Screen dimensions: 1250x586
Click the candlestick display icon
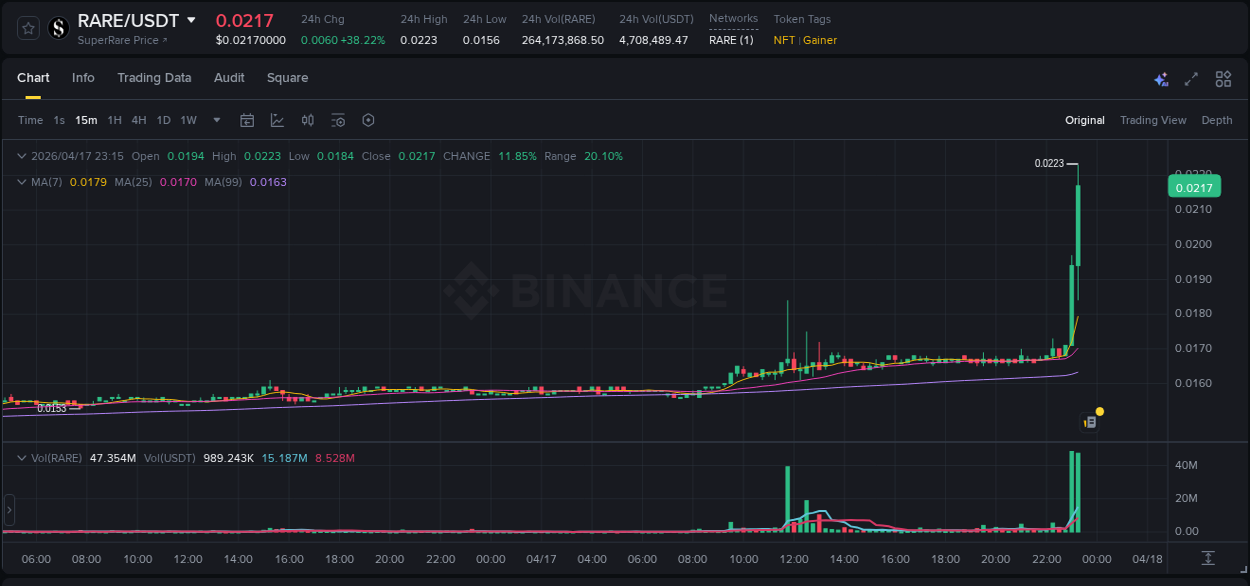(x=307, y=119)
